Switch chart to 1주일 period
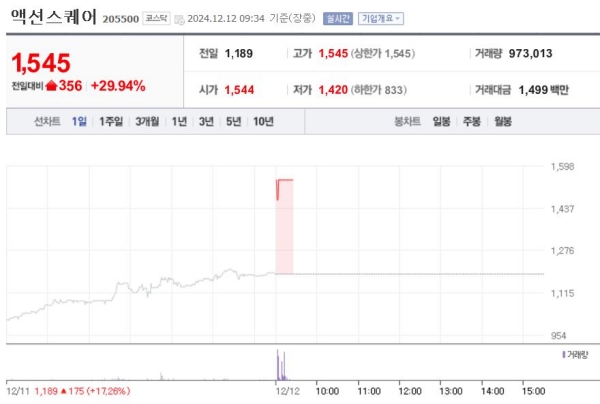600x404 pixels. [111, 122]
